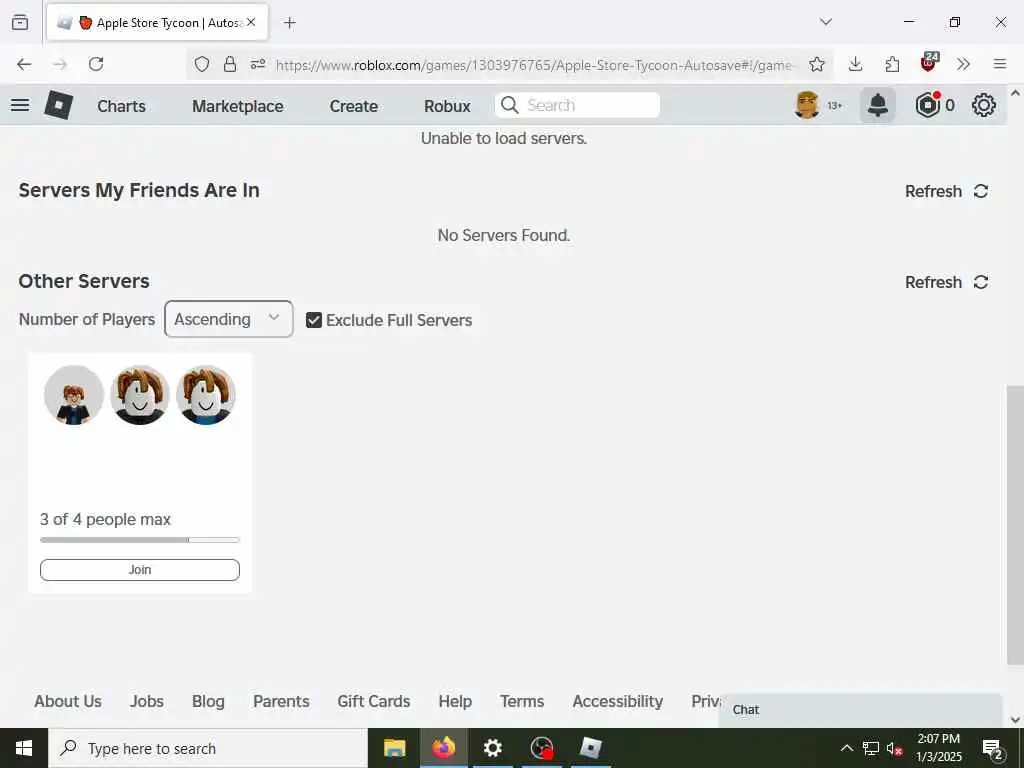
Task: Open the Windows Start menu
Action: [24, 748]
